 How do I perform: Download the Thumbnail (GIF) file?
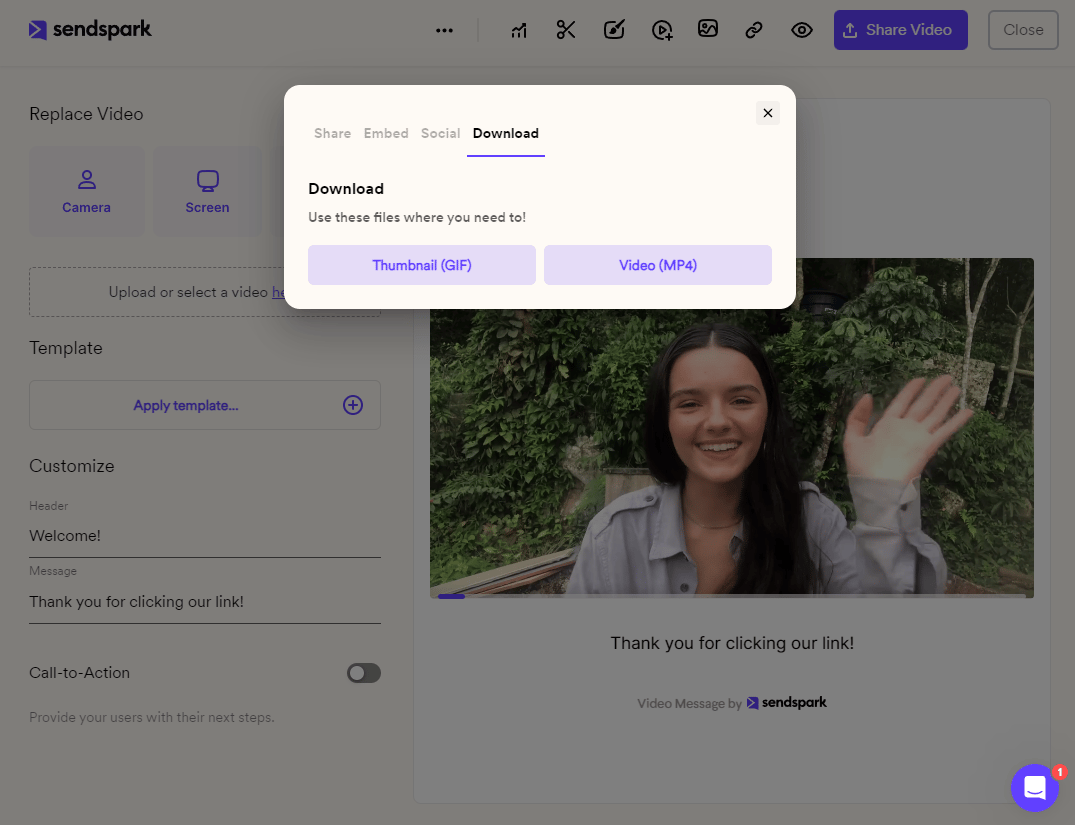click(422, 265)
